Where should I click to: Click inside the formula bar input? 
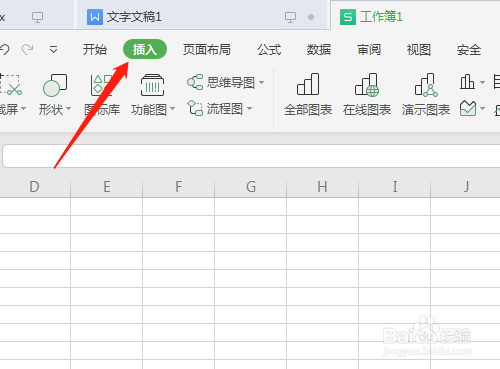click(251, 156)
